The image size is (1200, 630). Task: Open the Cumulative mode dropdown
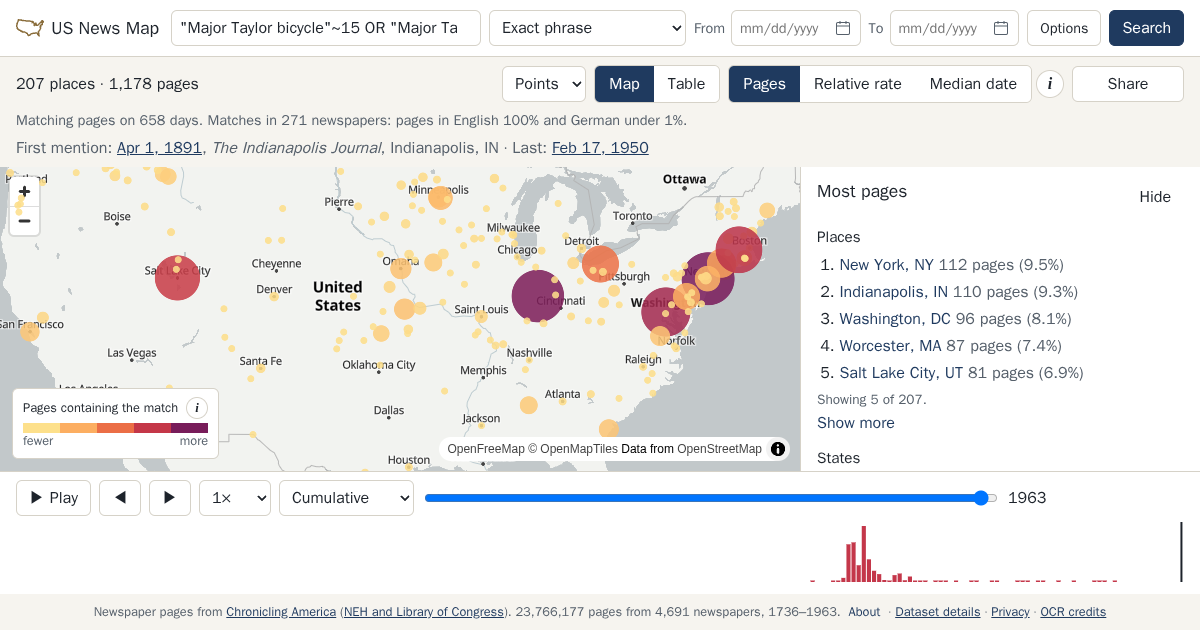tap(346, 498)
